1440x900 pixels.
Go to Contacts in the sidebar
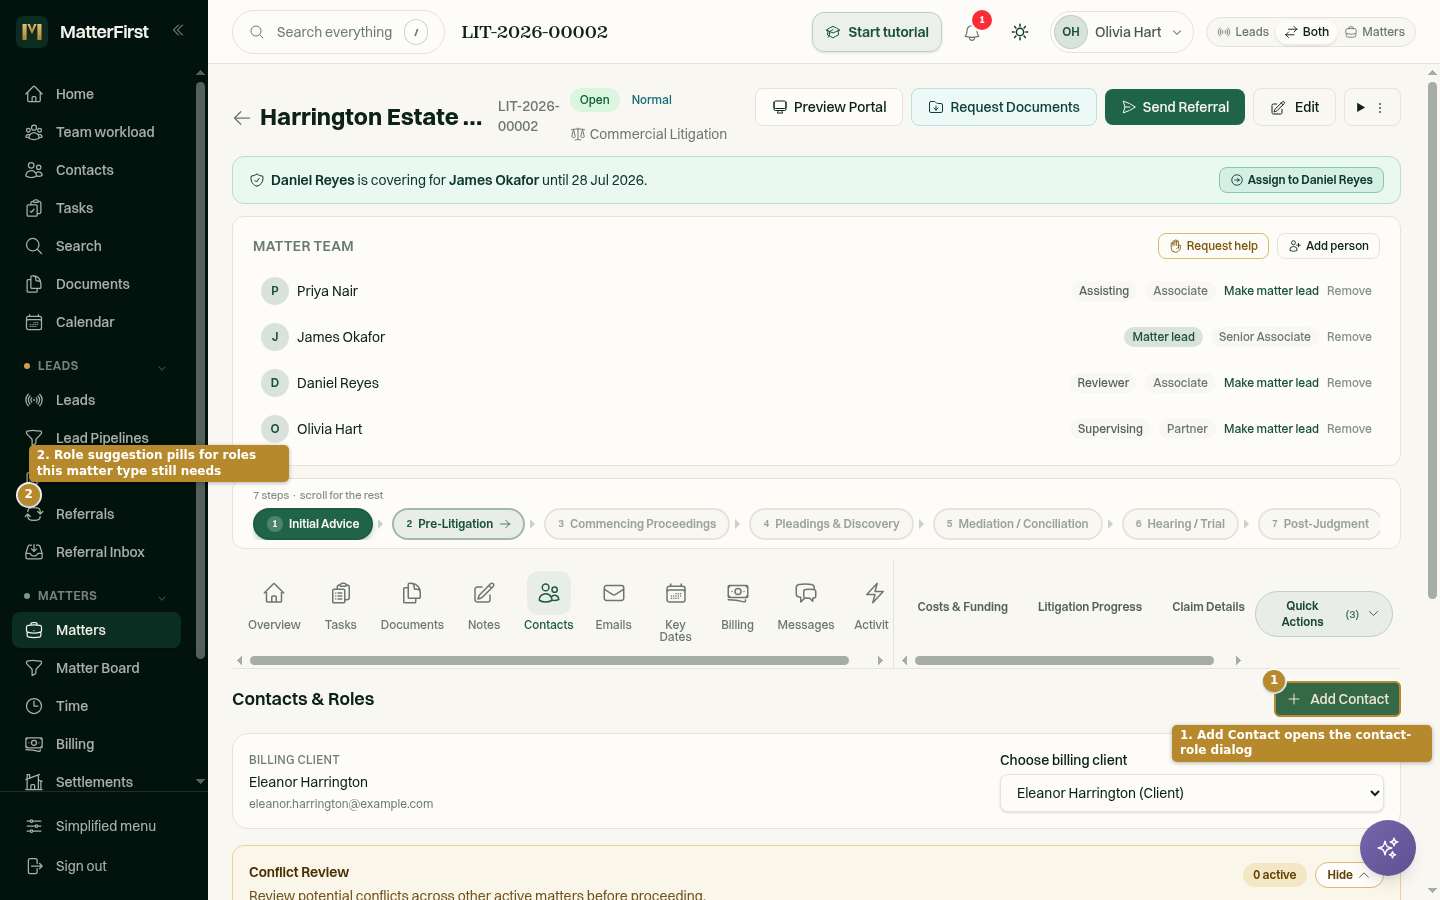click(x=96, y=170)
